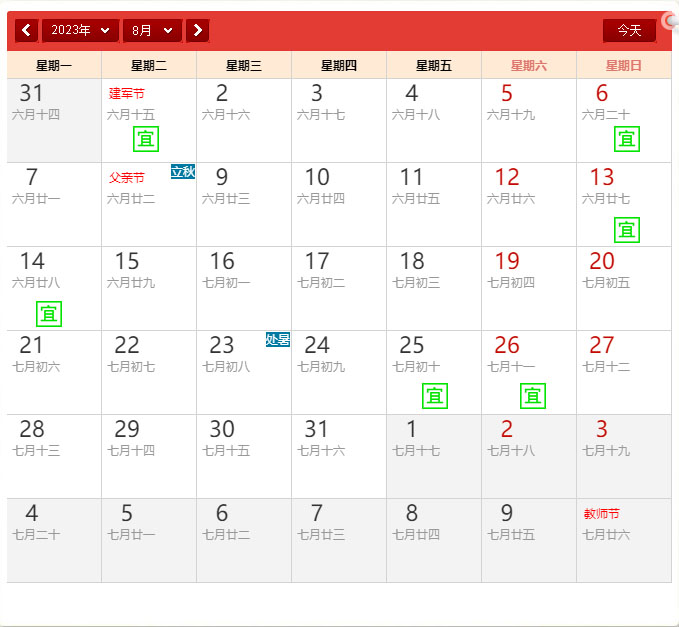The height and width of the screenshot is (627, 679).
Task: Open the 8月 month dropdown
Action: tap(152, 30)
